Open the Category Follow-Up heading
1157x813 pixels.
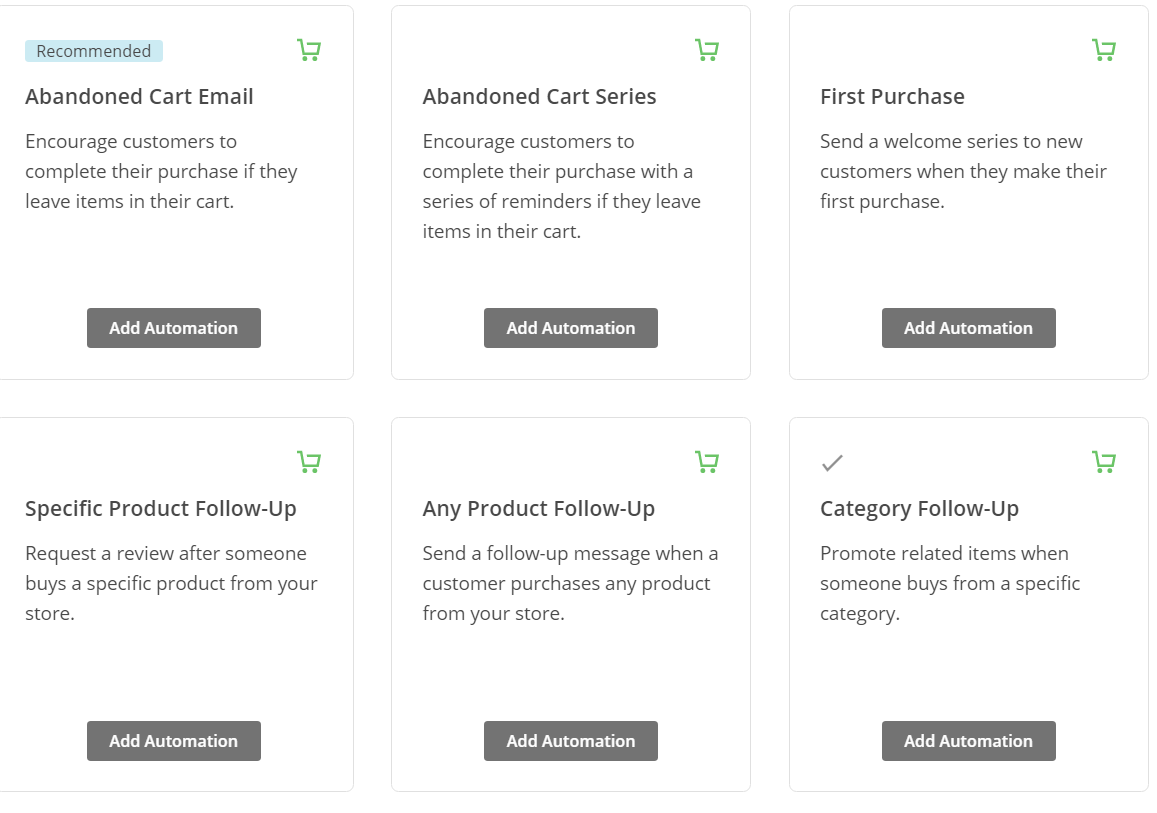(x=919, y=509)
